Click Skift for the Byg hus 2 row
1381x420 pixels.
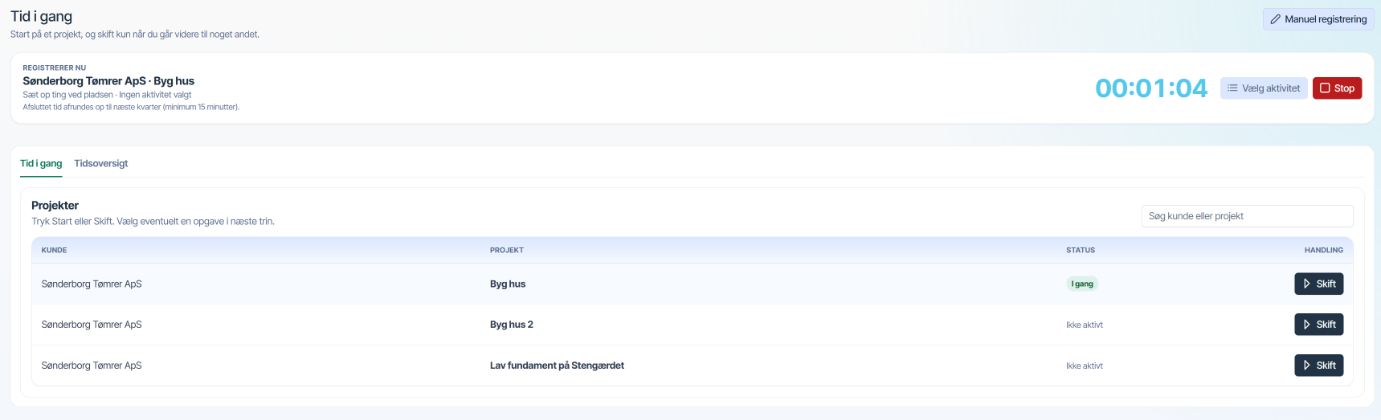click(x=1319, y=325)
